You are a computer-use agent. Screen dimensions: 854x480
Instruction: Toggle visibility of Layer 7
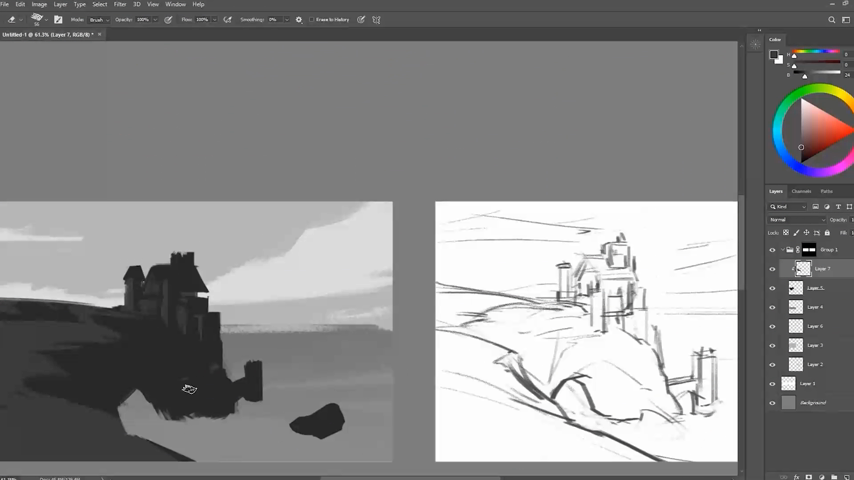coord(772,269)
